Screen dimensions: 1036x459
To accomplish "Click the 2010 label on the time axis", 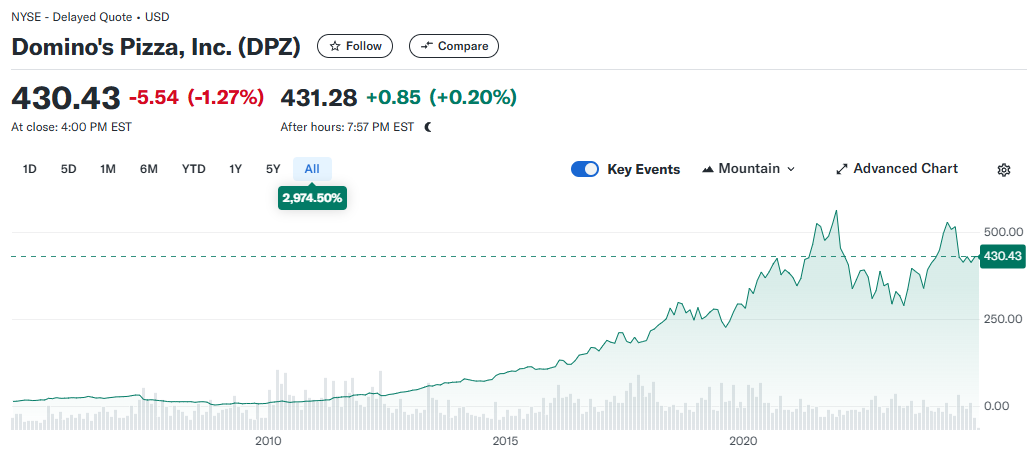I will [268, 441].
